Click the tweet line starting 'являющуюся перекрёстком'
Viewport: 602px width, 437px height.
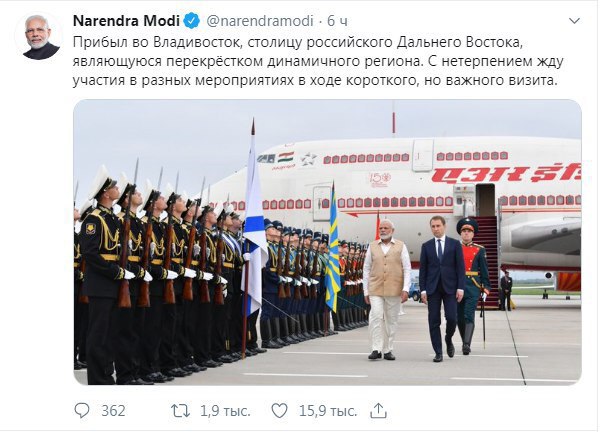[x=318, y=61]
